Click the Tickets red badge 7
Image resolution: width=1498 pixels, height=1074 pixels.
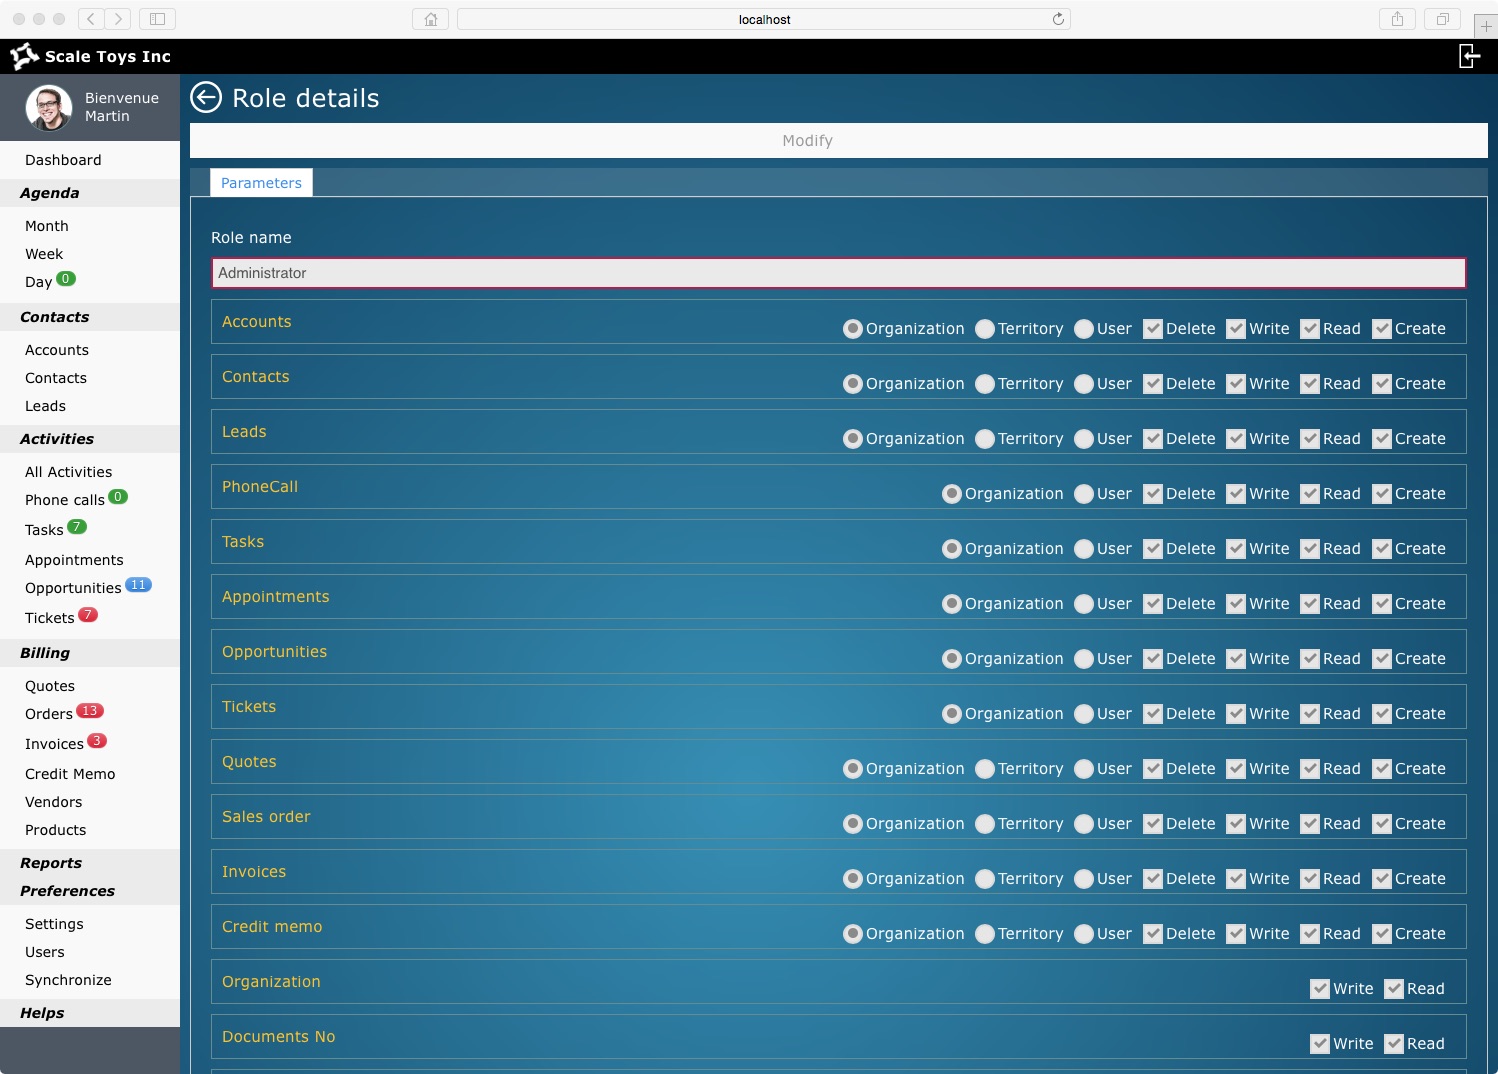[x=88, y=615]
